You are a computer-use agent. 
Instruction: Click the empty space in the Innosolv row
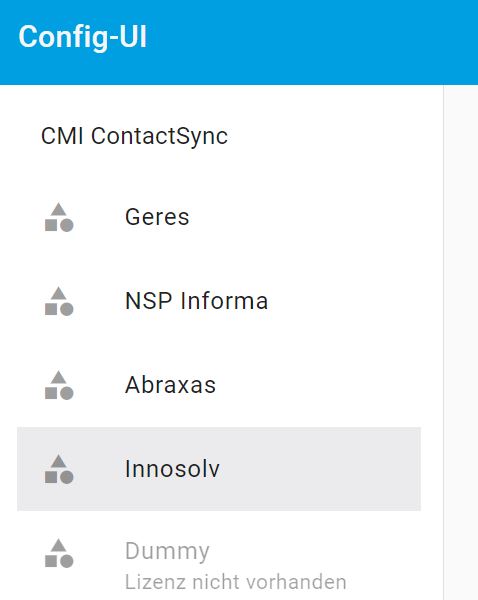[320, 469]
